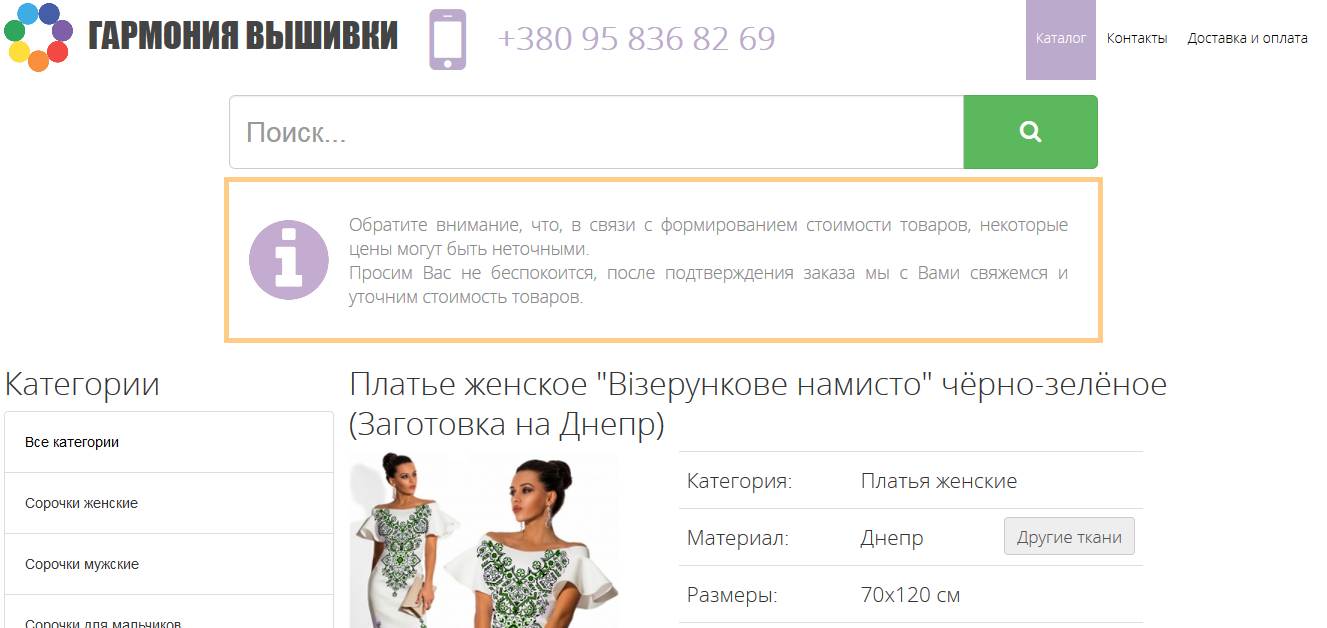Open Сорочки для мальчиков category
Screen dimensions: 1327x628
point(169,613)
